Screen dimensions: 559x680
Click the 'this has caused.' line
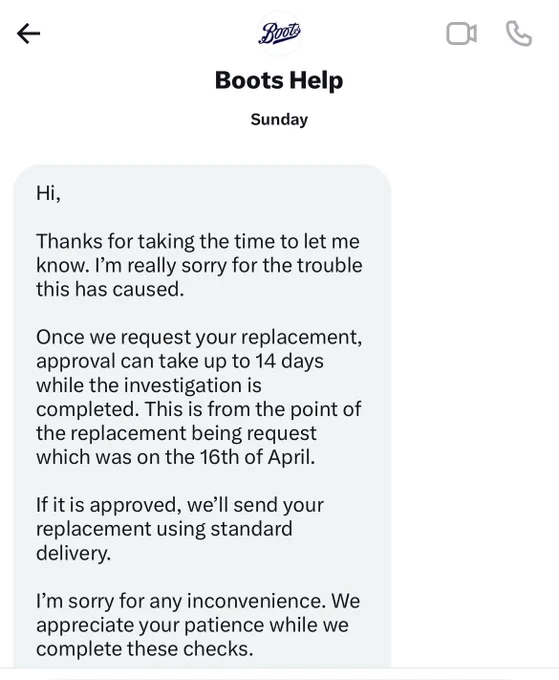click(x=110, y=289)
